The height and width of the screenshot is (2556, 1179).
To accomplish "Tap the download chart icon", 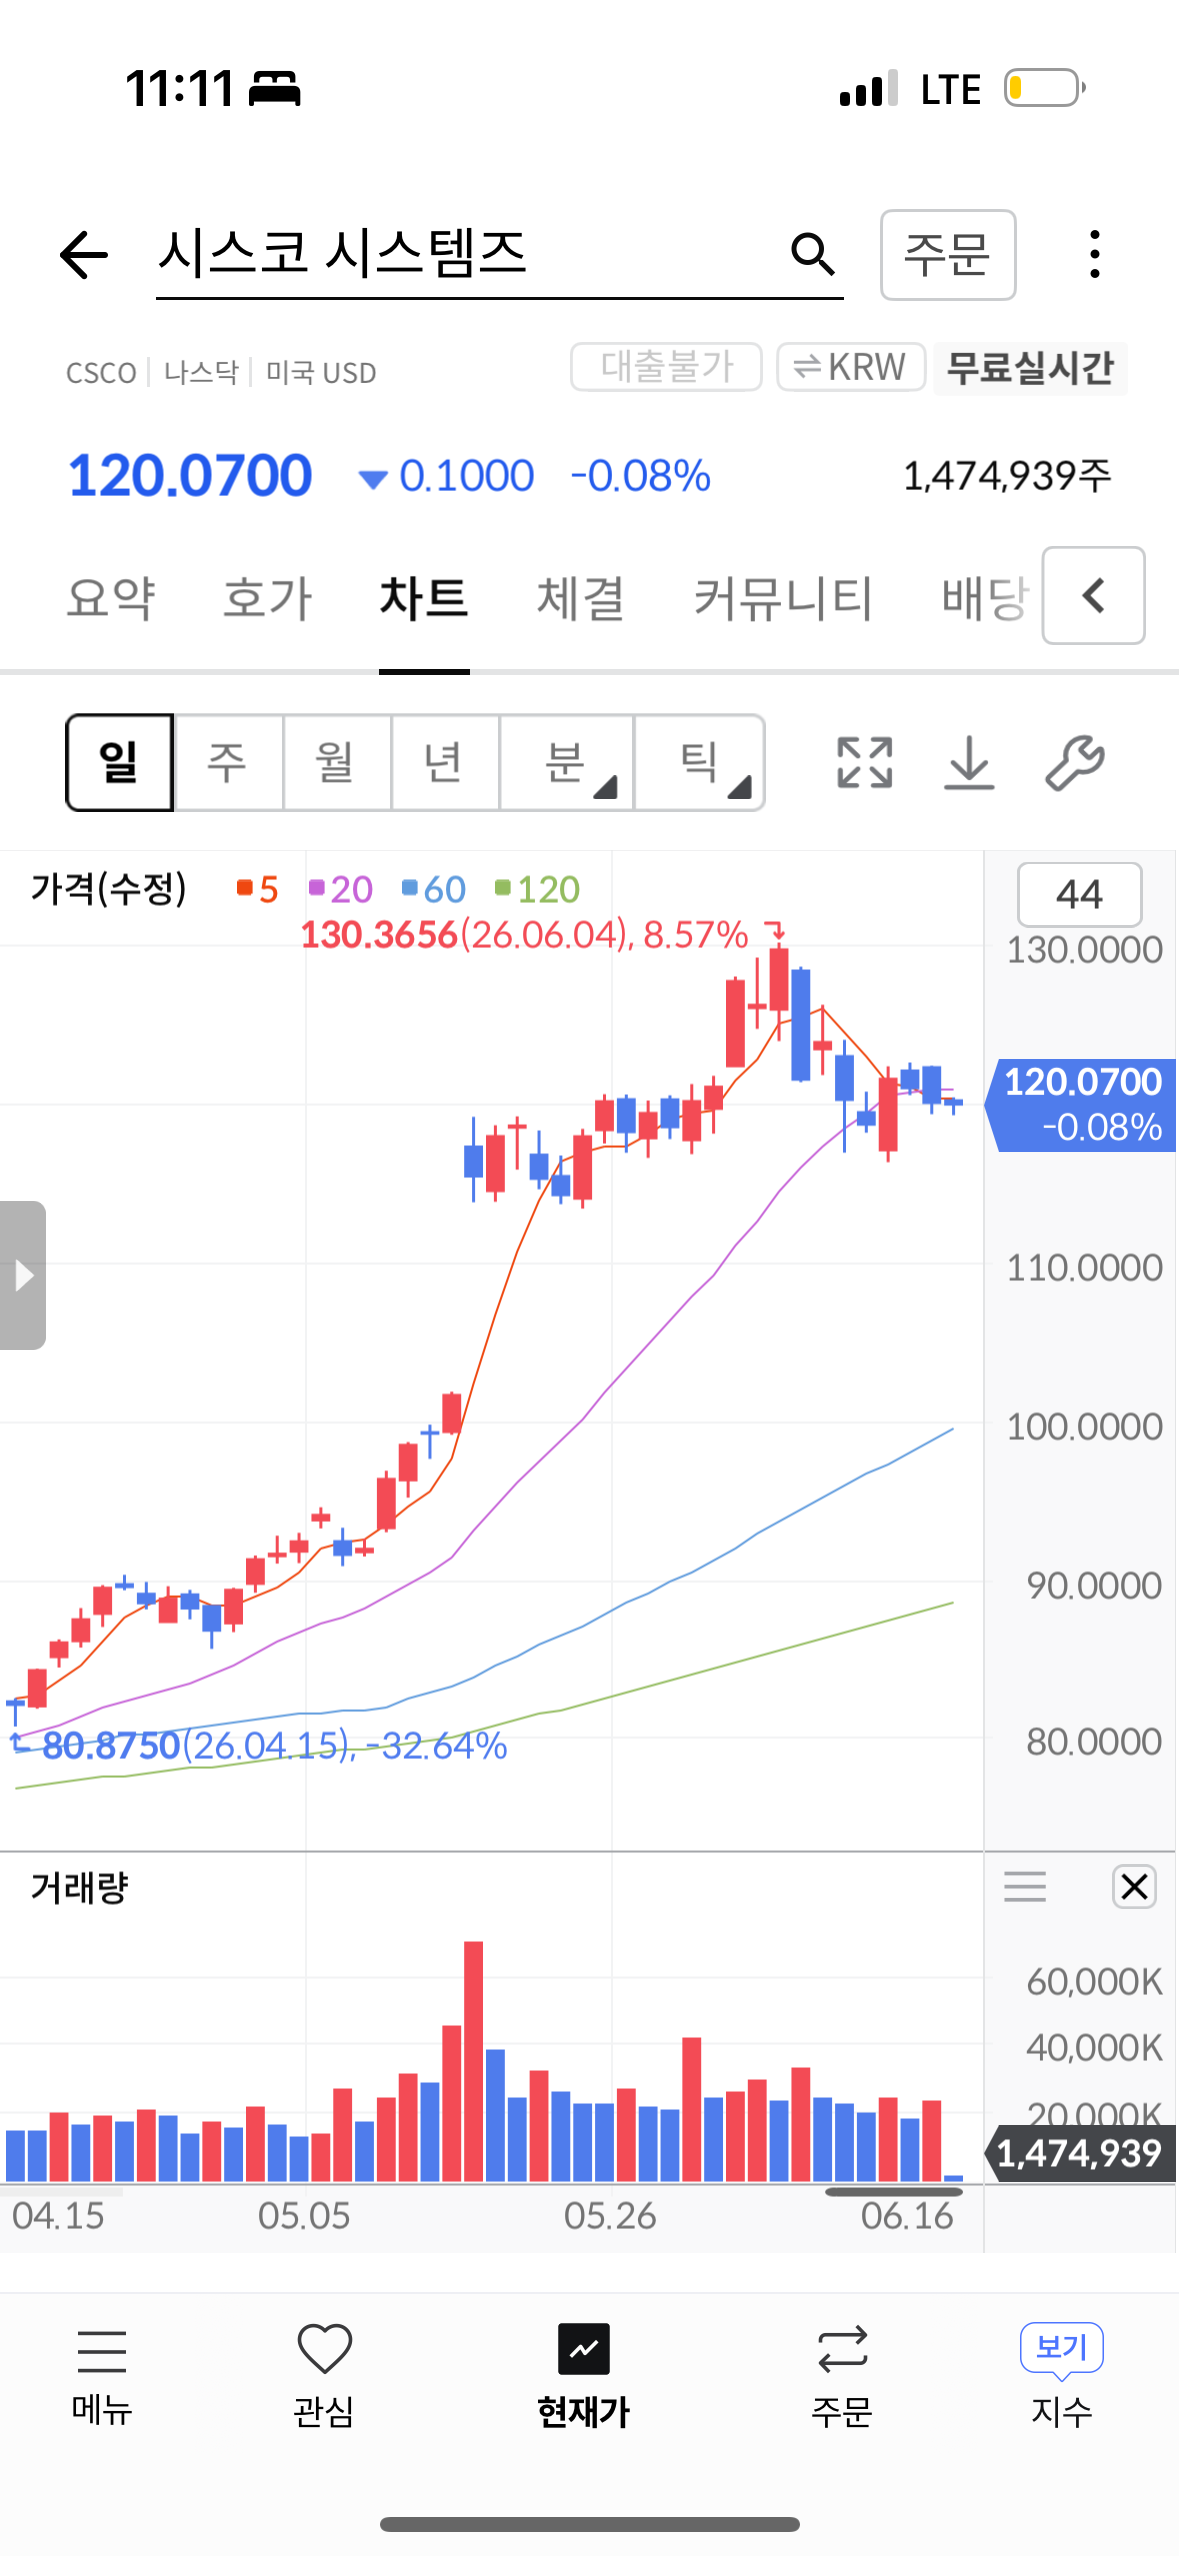I will (969, 763).
